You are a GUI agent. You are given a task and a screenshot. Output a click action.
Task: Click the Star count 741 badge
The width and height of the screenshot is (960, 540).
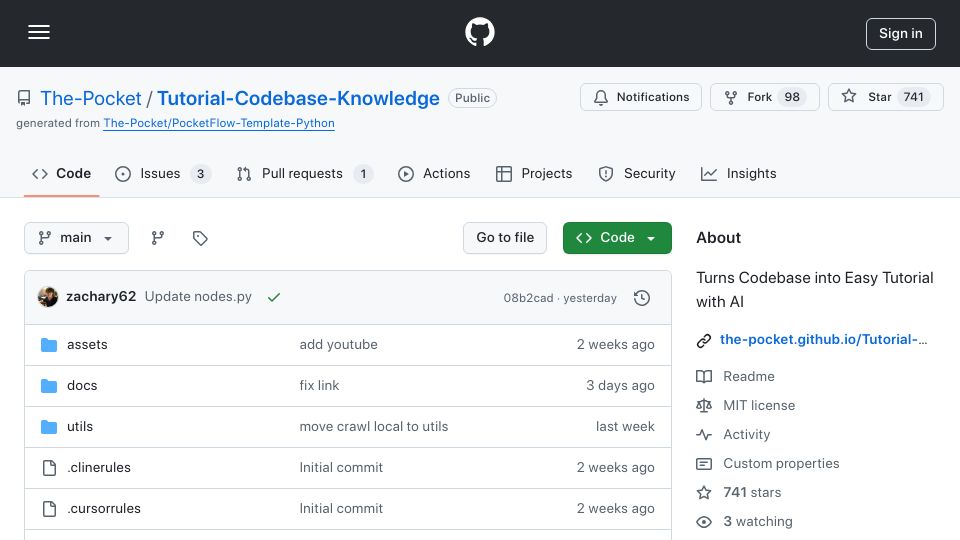913,97
